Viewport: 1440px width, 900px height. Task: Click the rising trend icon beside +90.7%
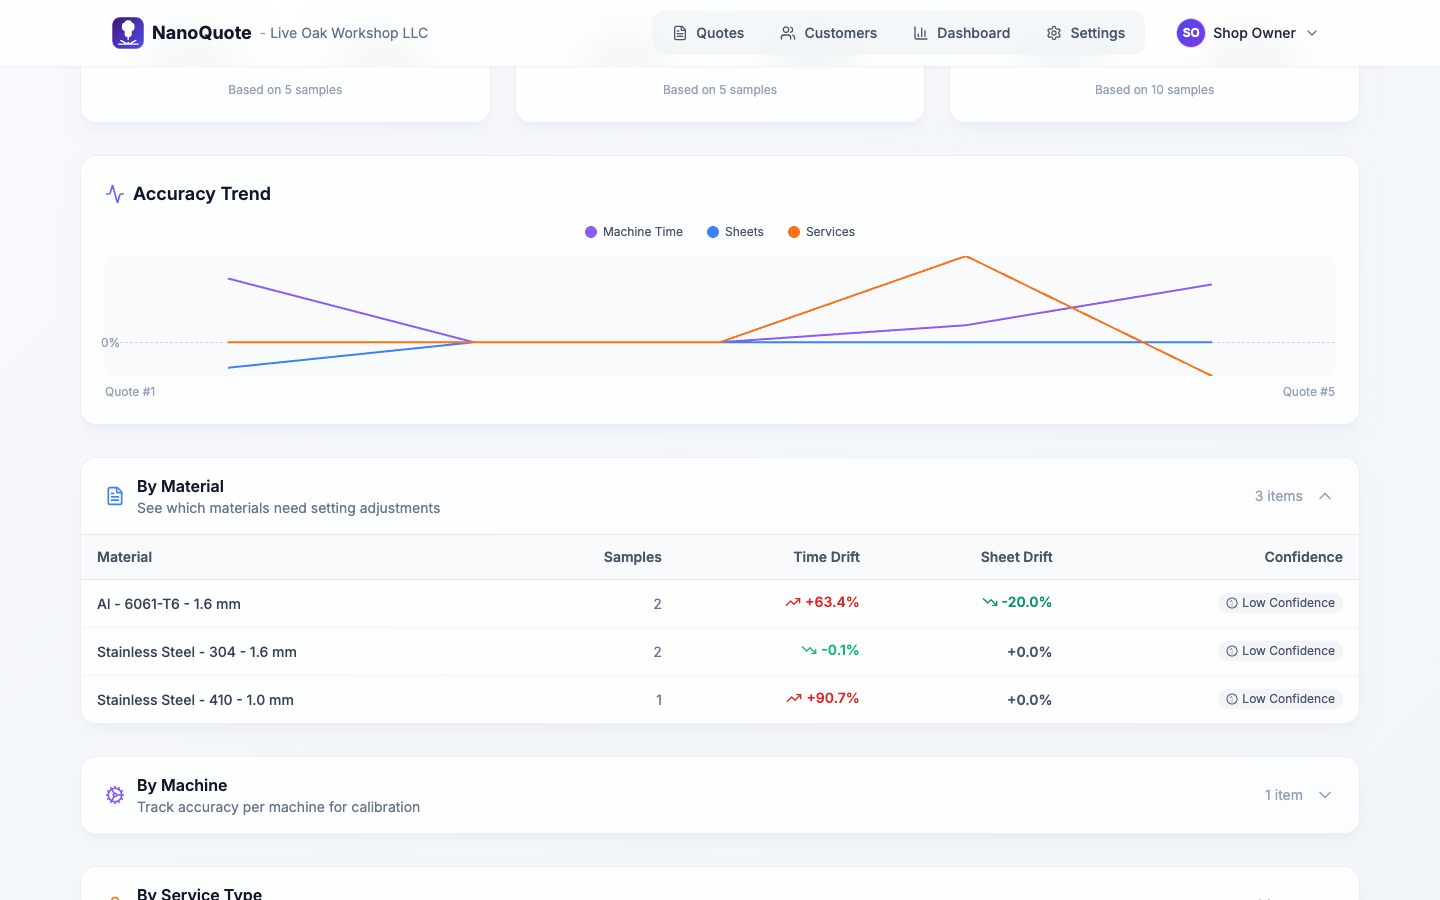point(794,699)
